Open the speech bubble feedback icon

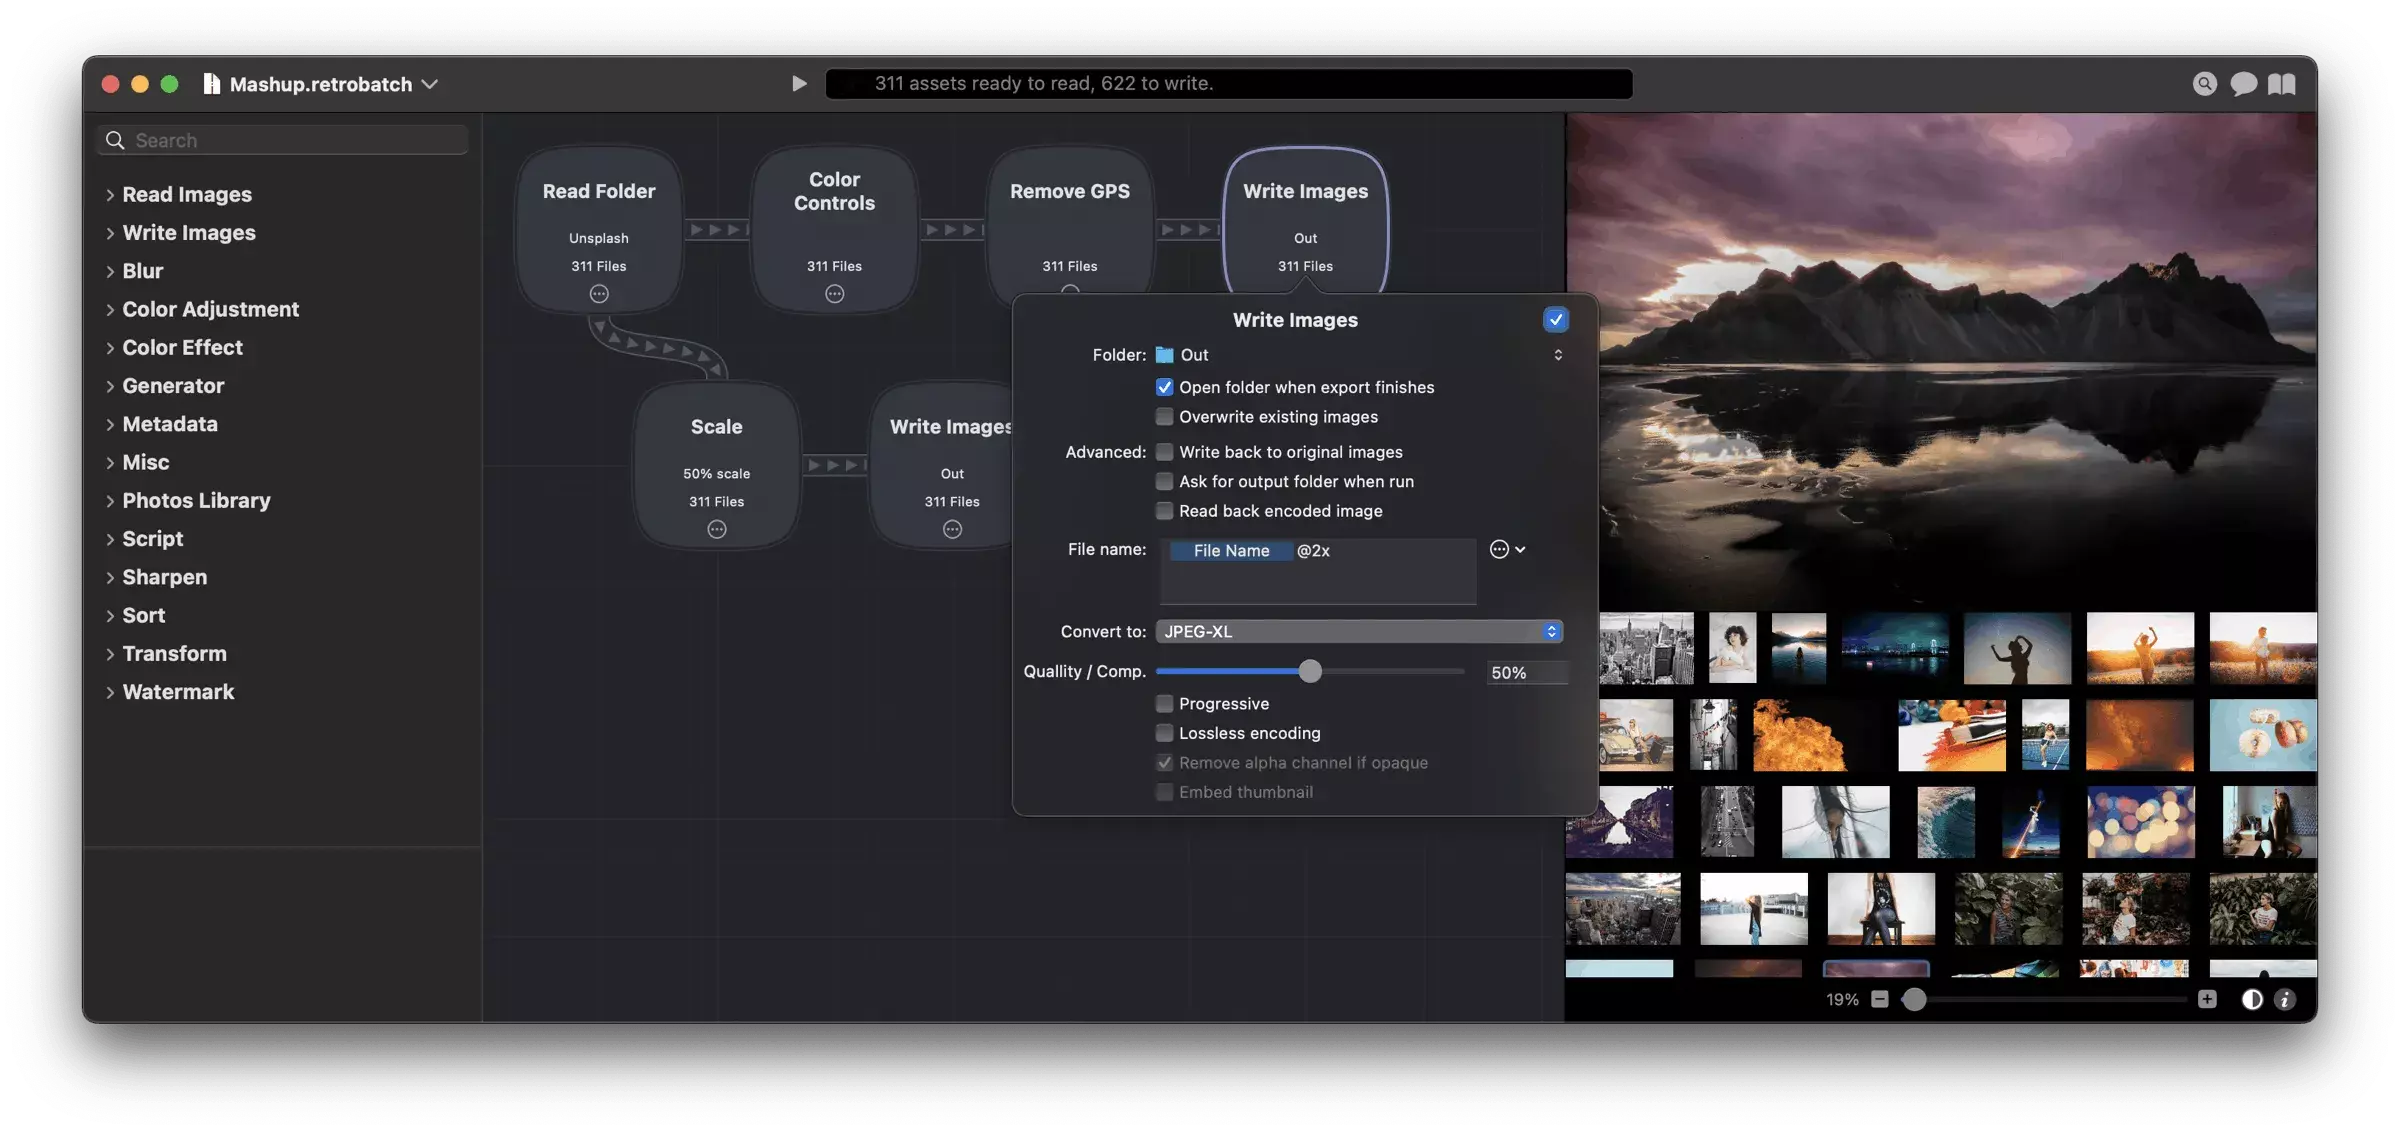2243,84
